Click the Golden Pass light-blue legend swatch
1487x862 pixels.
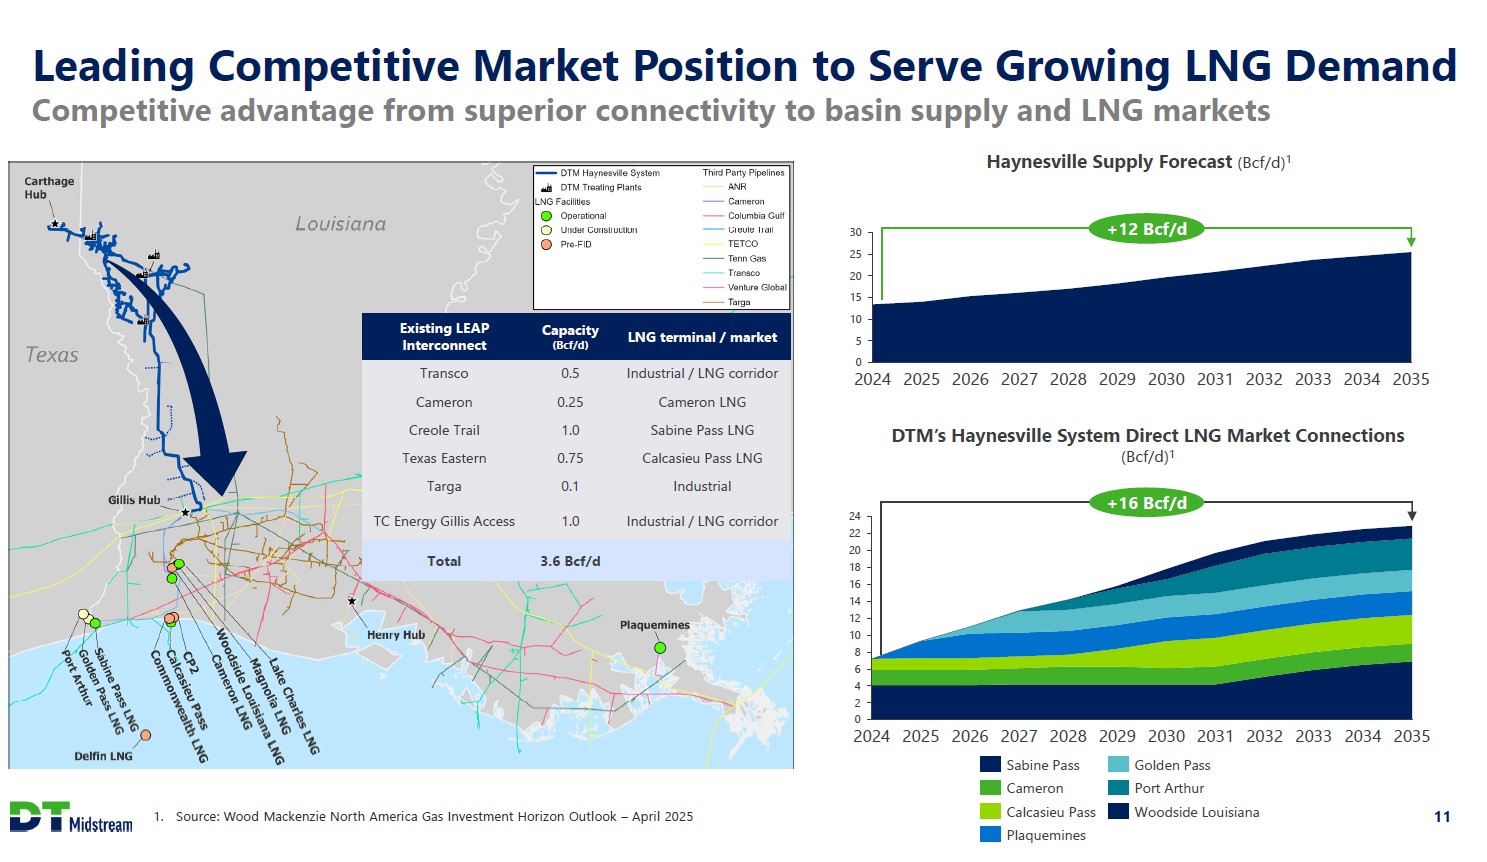[1118, 765]
